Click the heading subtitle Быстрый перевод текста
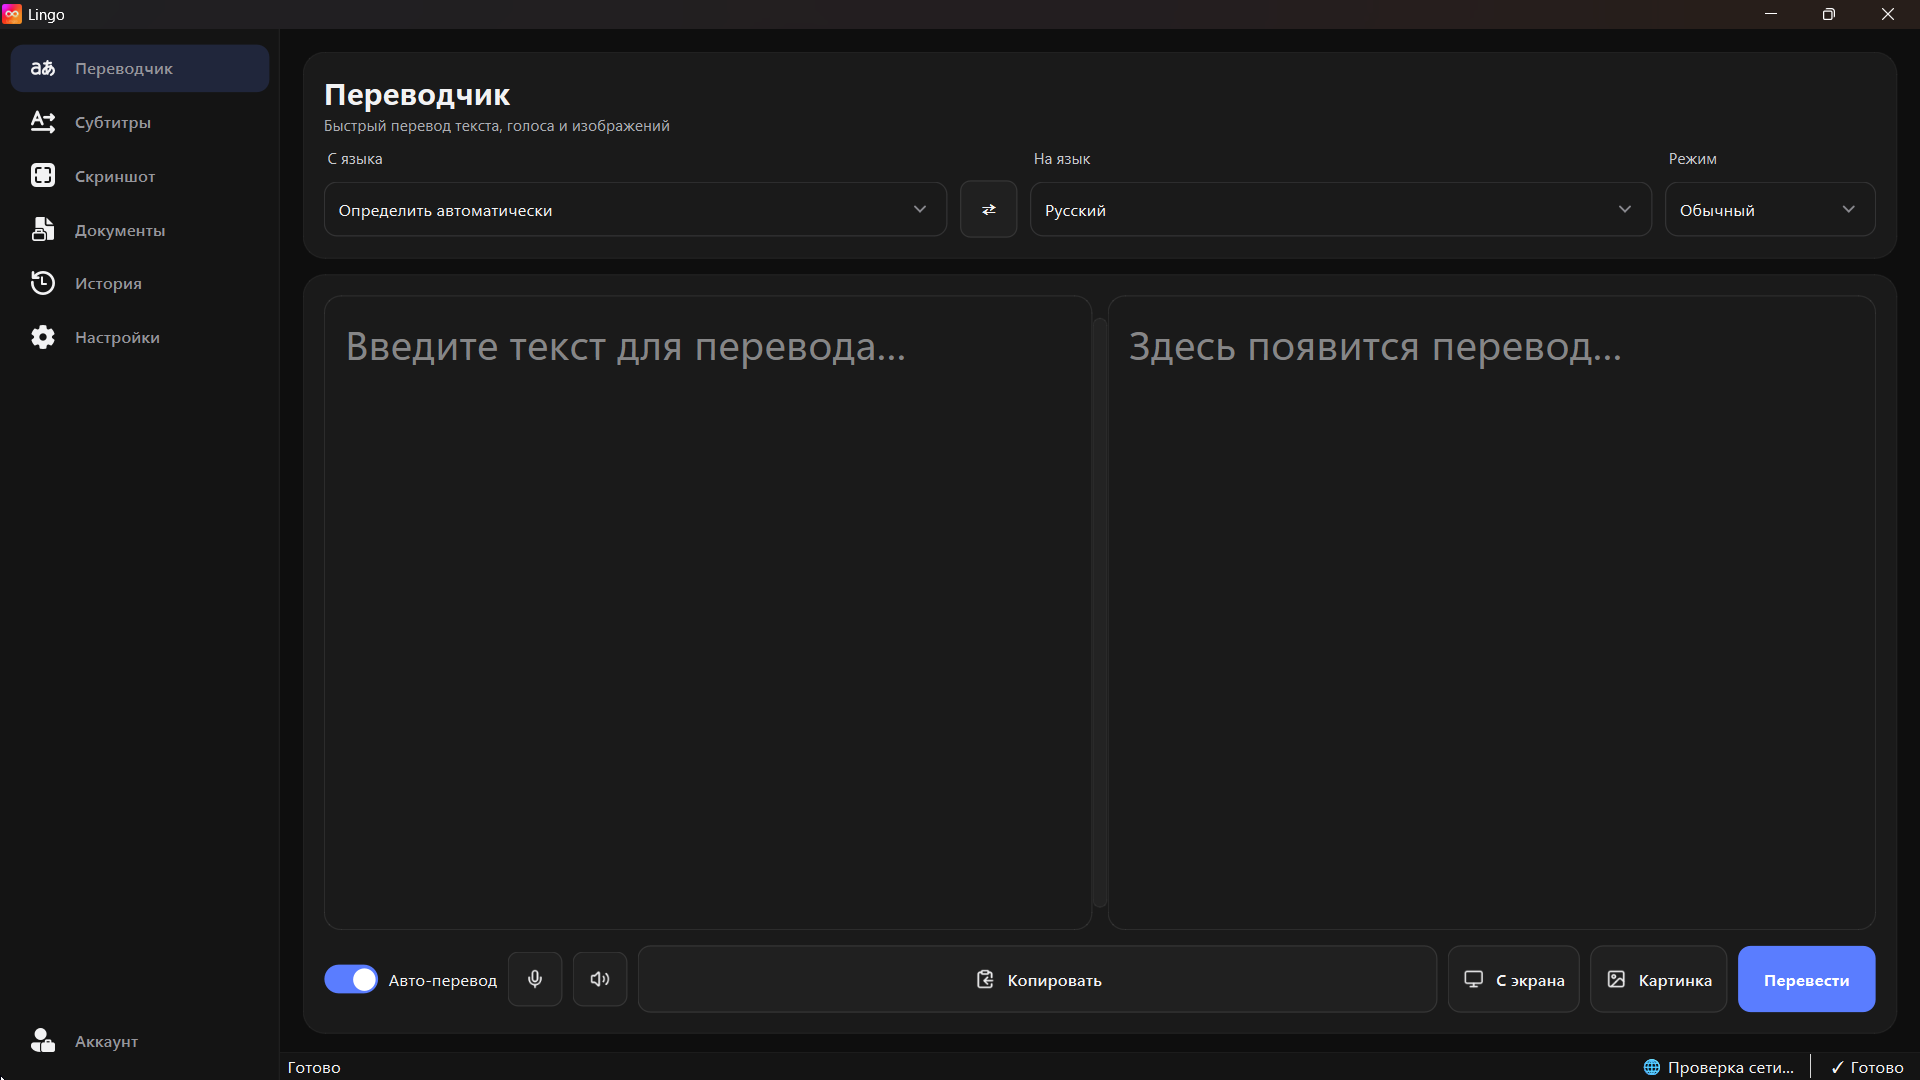This screenshot has width=1920, height=1080. click(x=497, y=126)
